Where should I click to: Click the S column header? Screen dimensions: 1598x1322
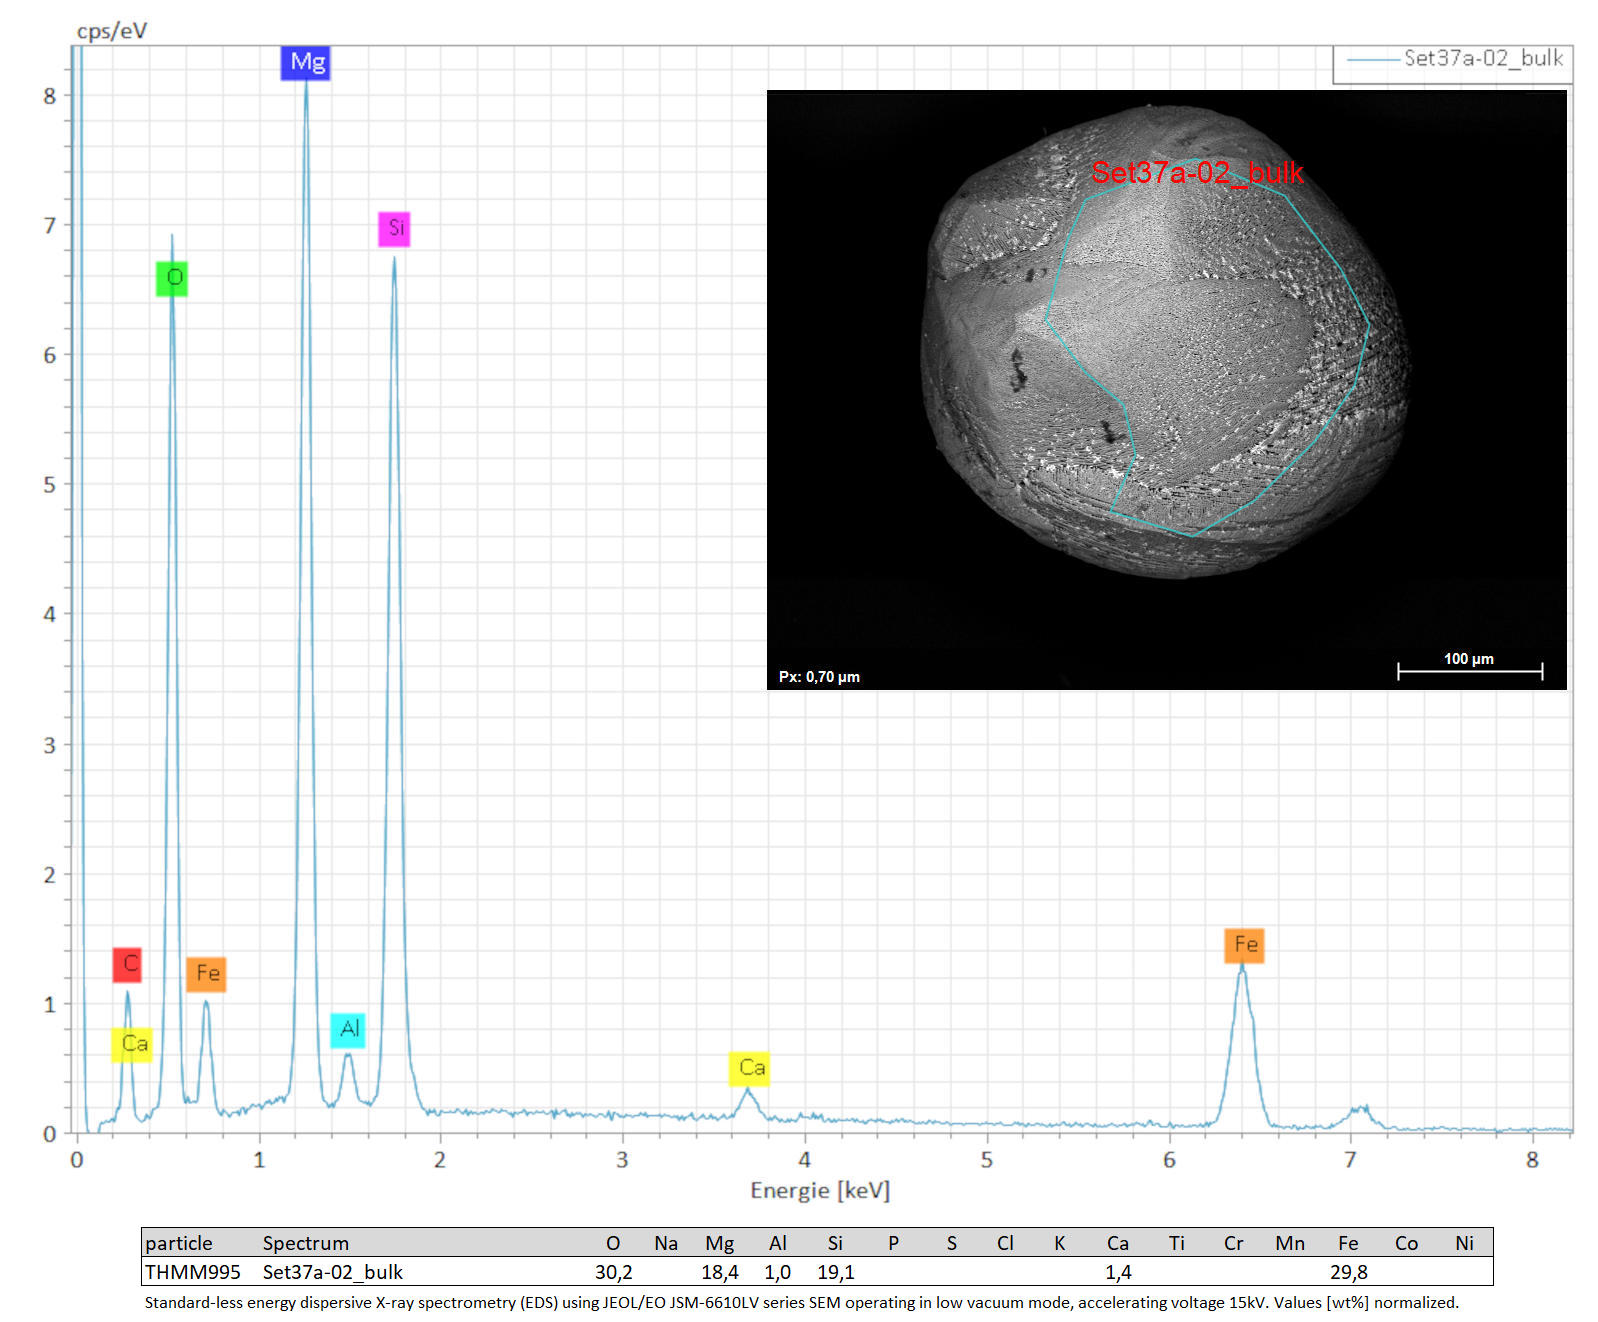pos(951,1243)
